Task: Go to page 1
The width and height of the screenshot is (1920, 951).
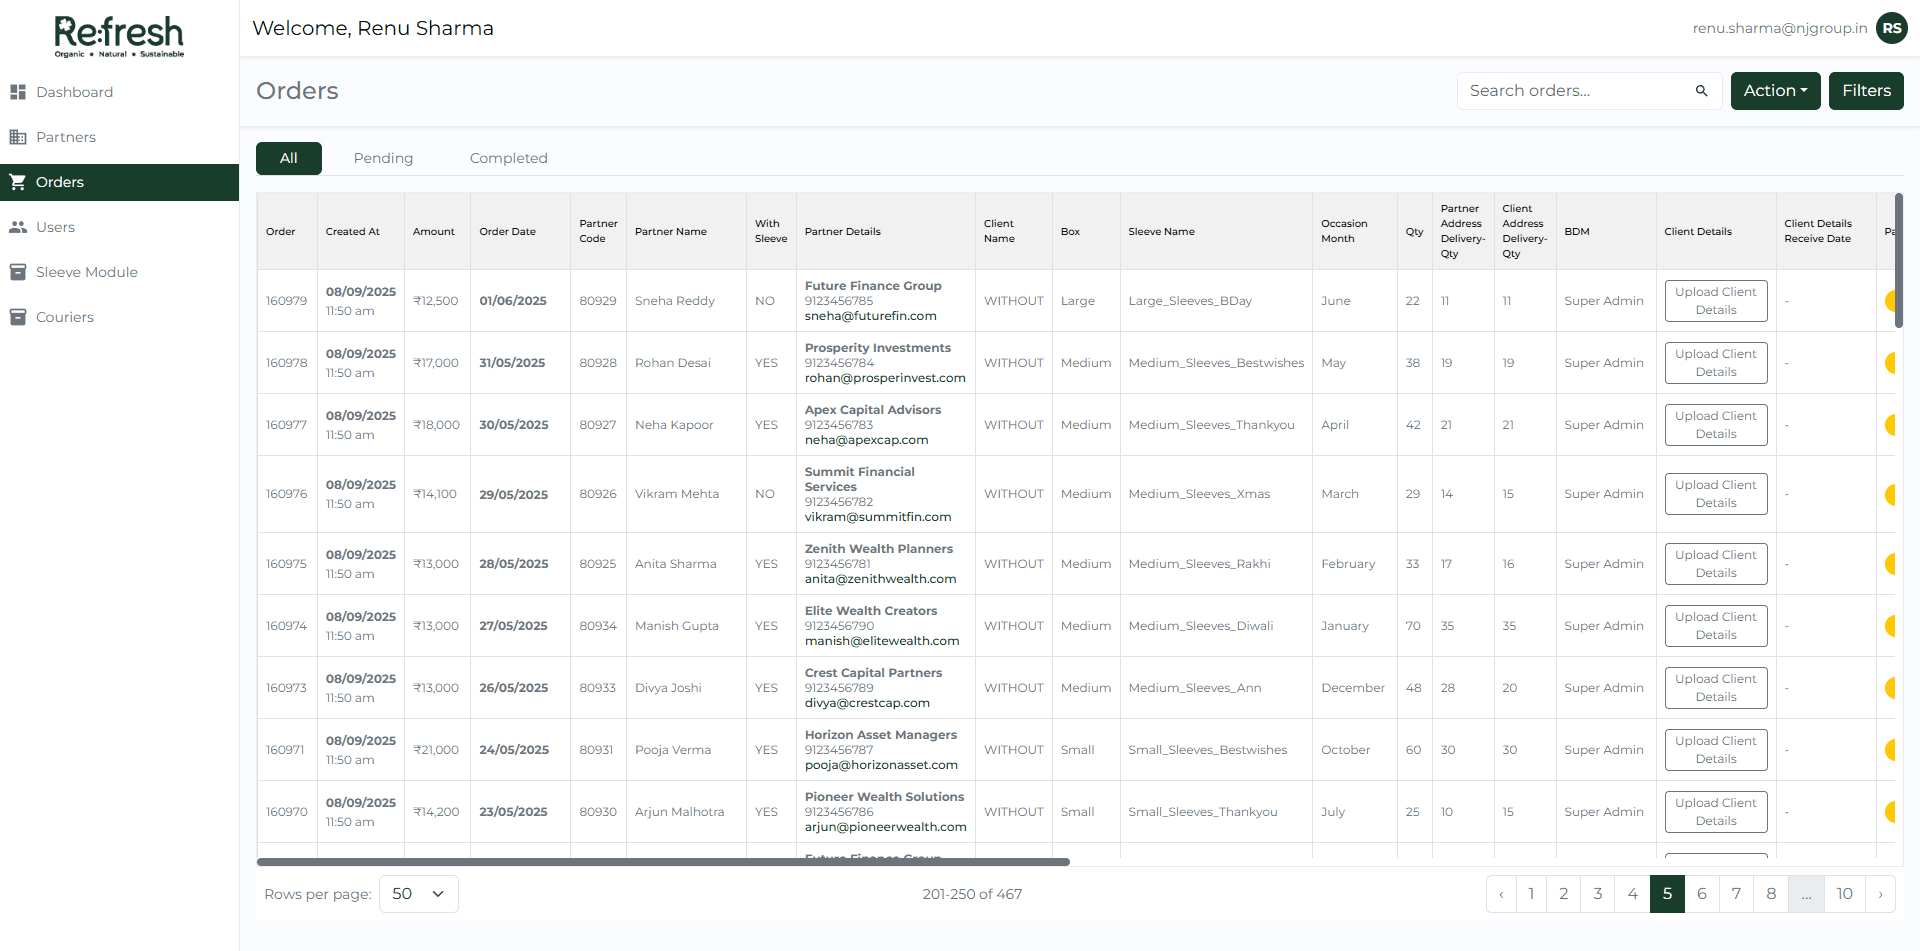Action: coord(1531,894)
